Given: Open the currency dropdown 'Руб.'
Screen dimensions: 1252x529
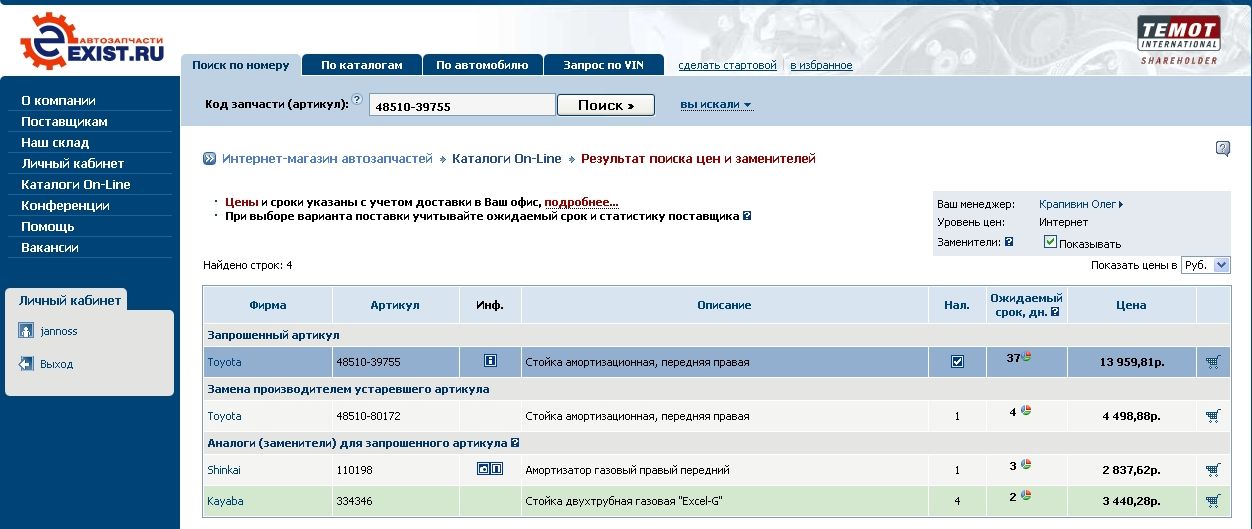Looking at the screenshot, I should pos(1205,265).
